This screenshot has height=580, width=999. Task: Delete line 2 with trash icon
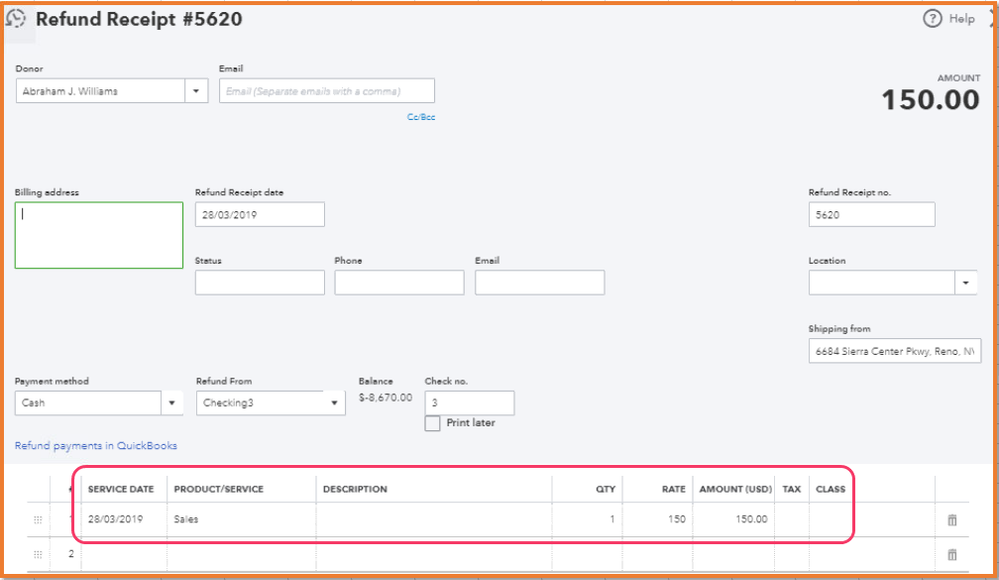(x=952, y=554)
